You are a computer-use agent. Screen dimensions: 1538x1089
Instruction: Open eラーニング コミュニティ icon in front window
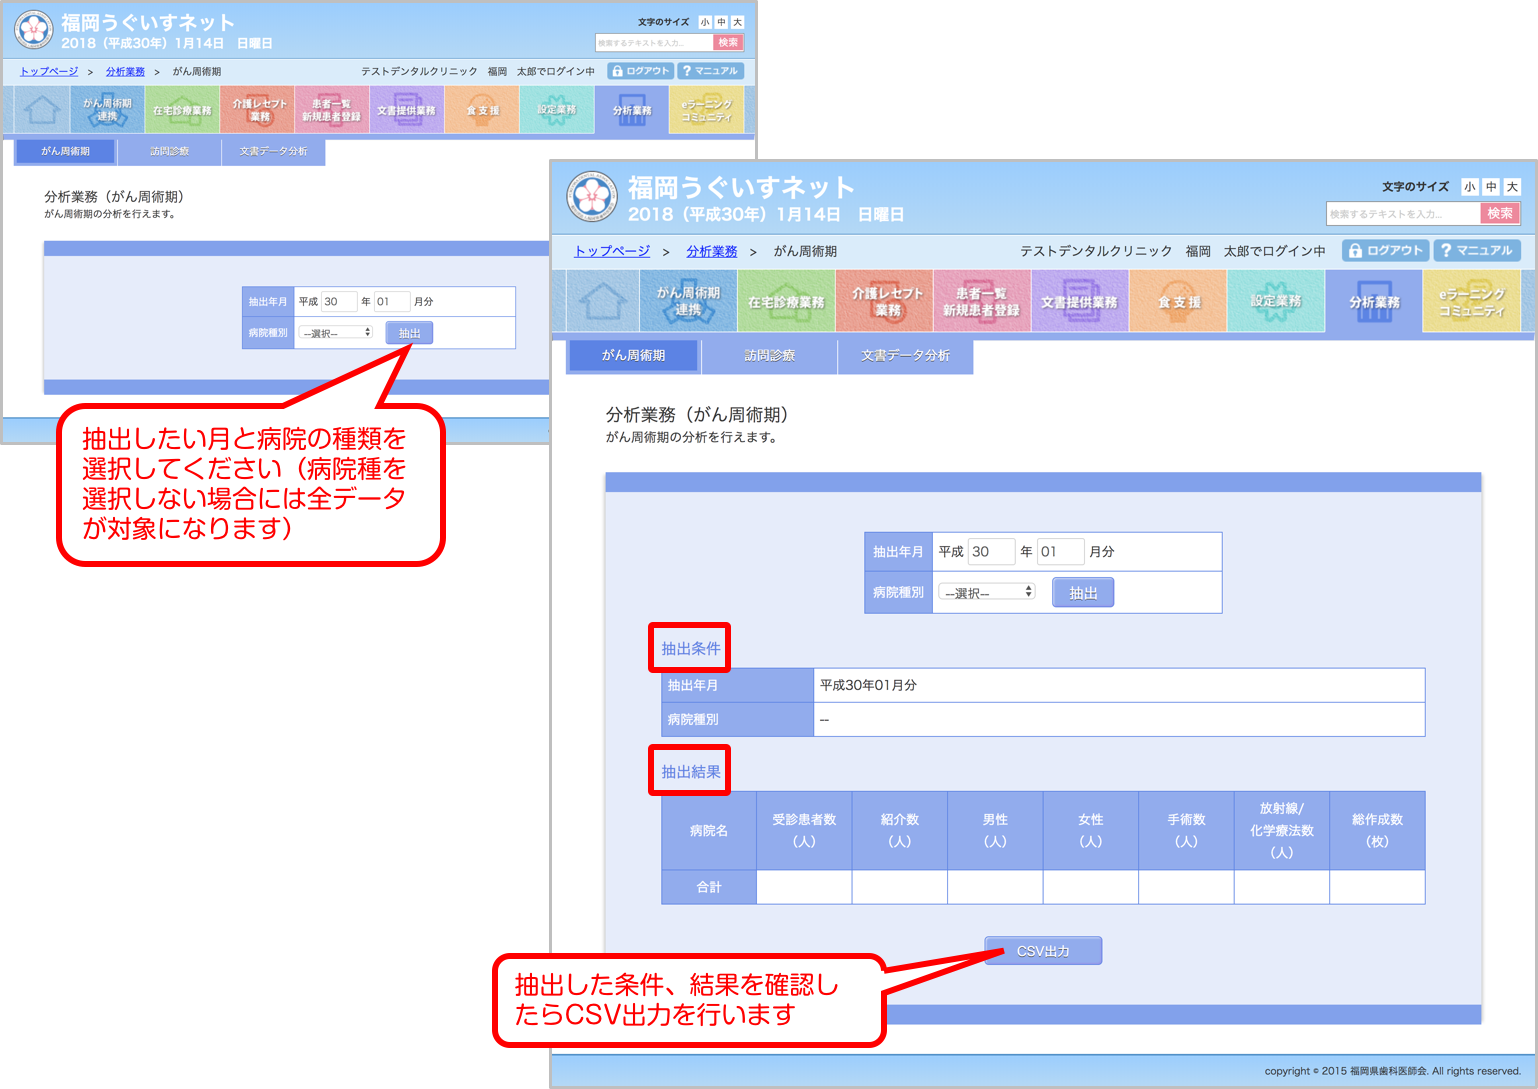pos(1471,301)
